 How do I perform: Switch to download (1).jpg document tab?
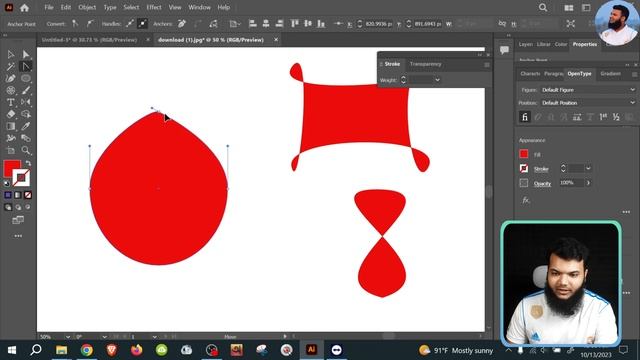coord(211,40)
